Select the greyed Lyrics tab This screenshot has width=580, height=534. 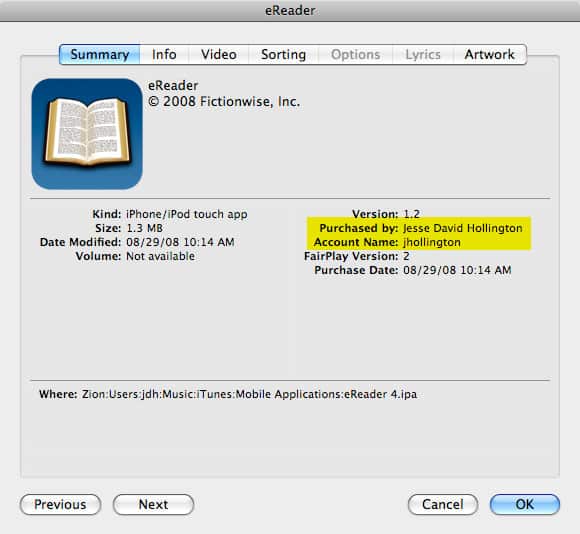[423, 54]
